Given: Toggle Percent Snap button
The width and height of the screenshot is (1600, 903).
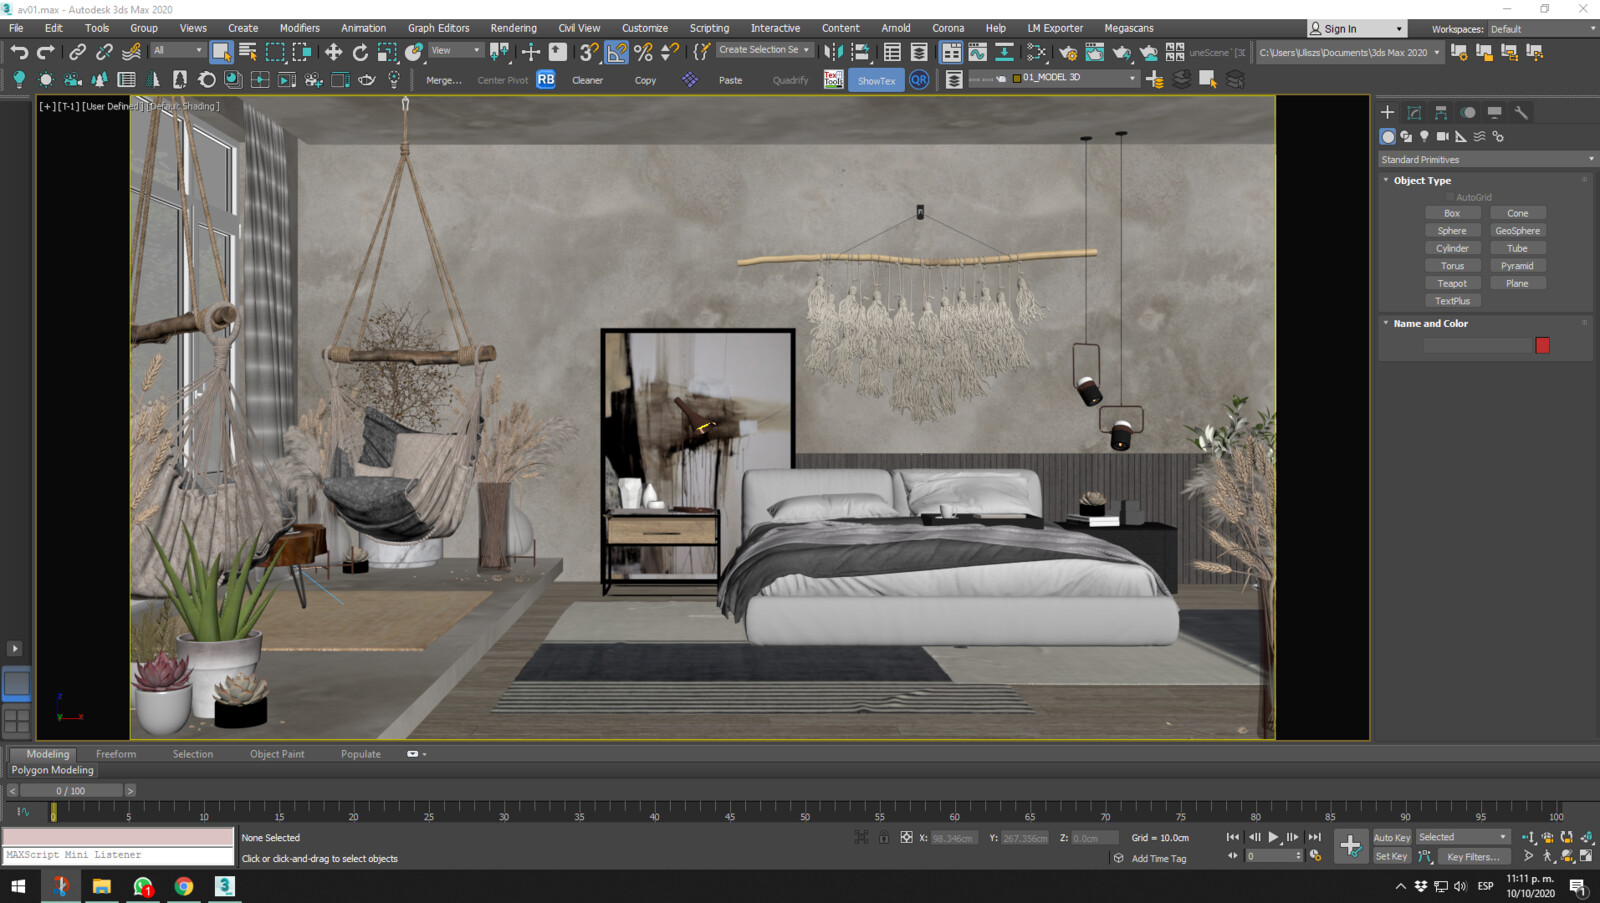Looking at the screenshot, I should (x=643, y=52).
